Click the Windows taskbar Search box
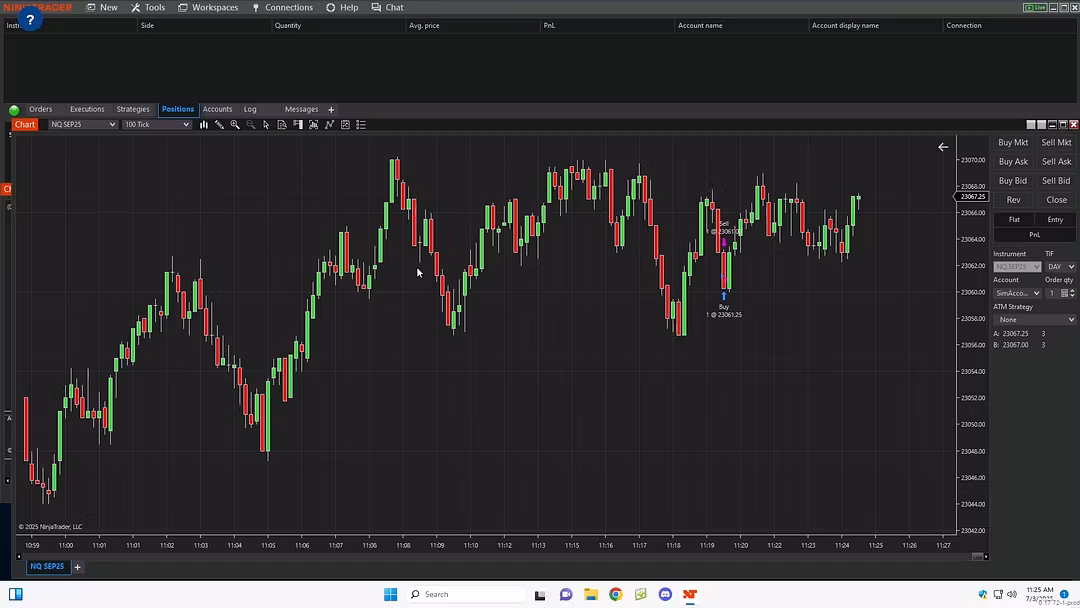 467,594
